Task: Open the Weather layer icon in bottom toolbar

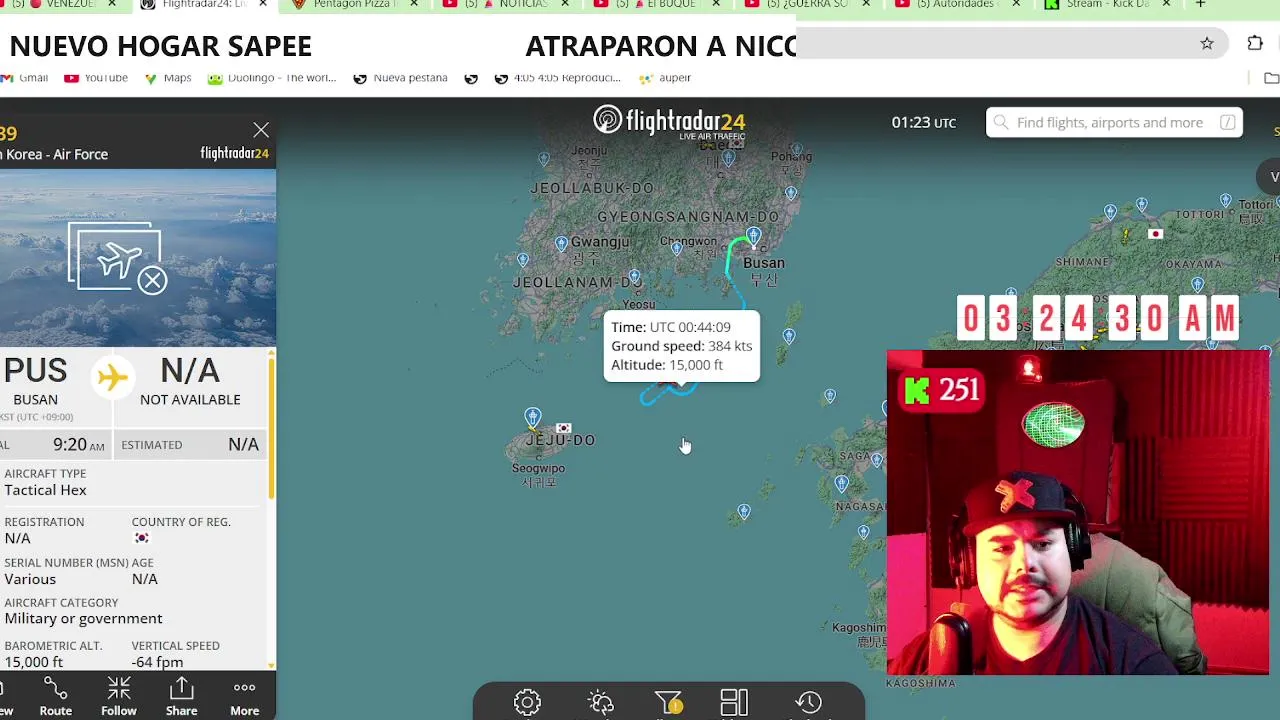Action: (x=600, y=702)
